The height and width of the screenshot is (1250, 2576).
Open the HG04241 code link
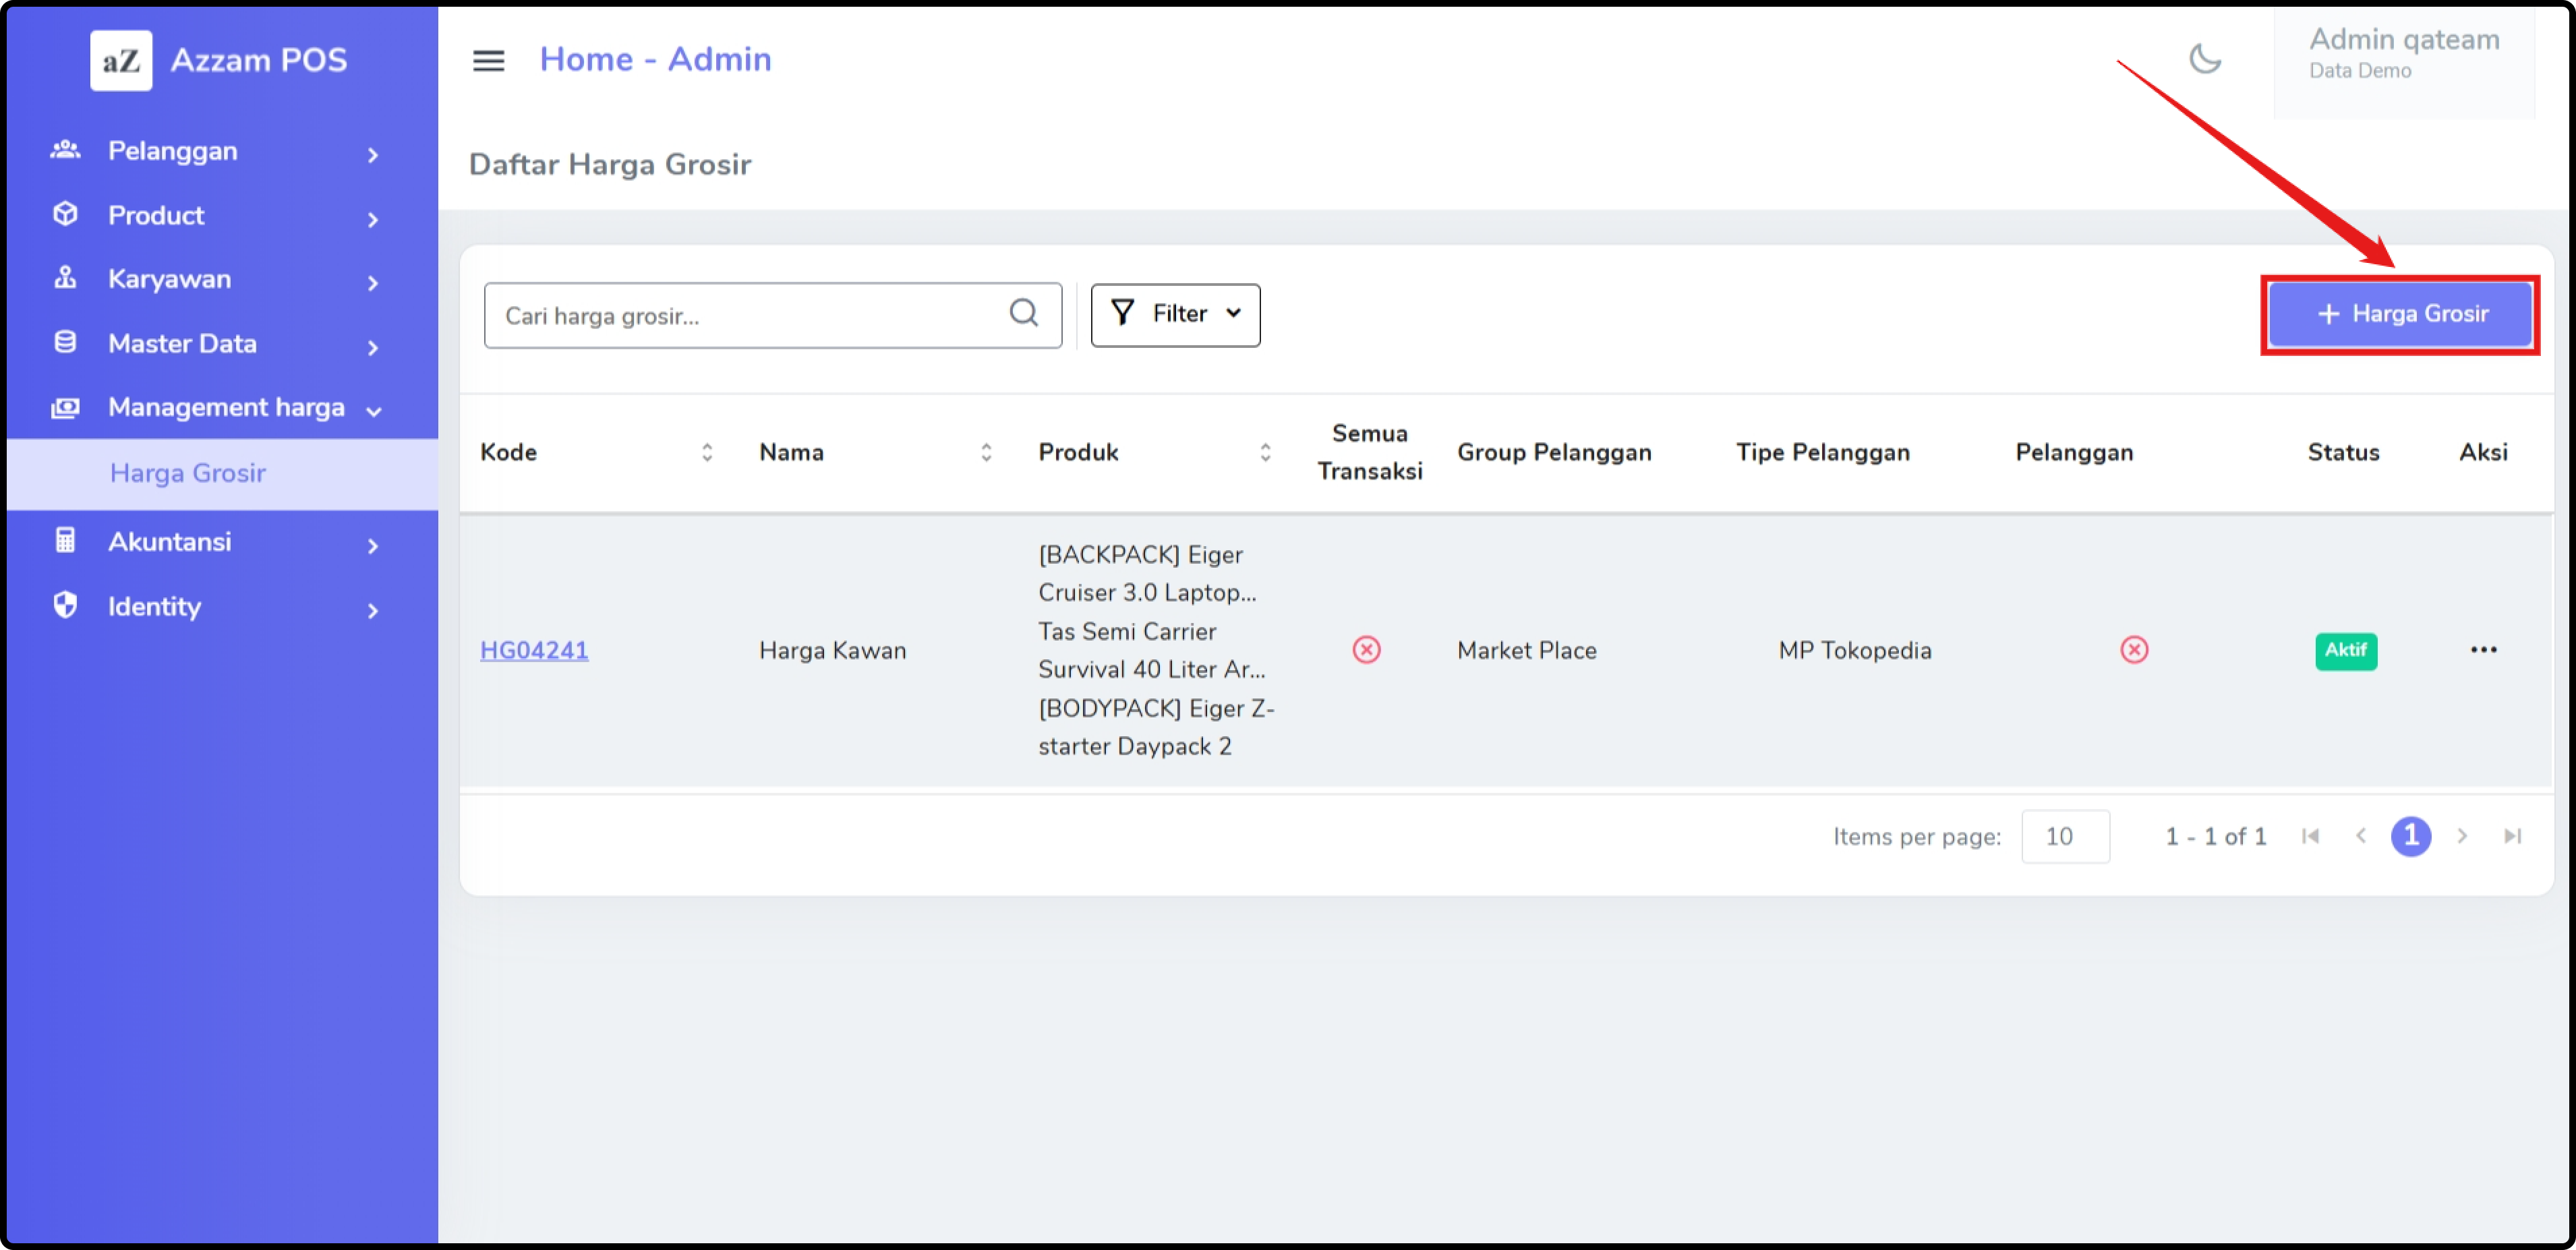point(534,651)
